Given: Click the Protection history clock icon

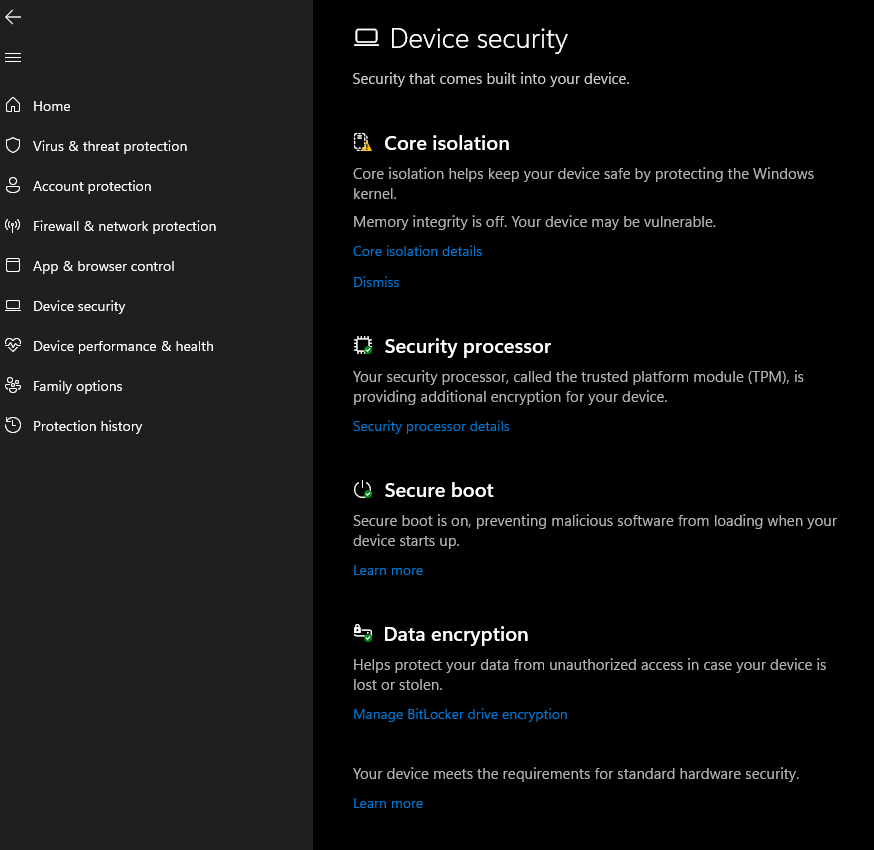Looking at the screenshot, I should pos(13,425).
